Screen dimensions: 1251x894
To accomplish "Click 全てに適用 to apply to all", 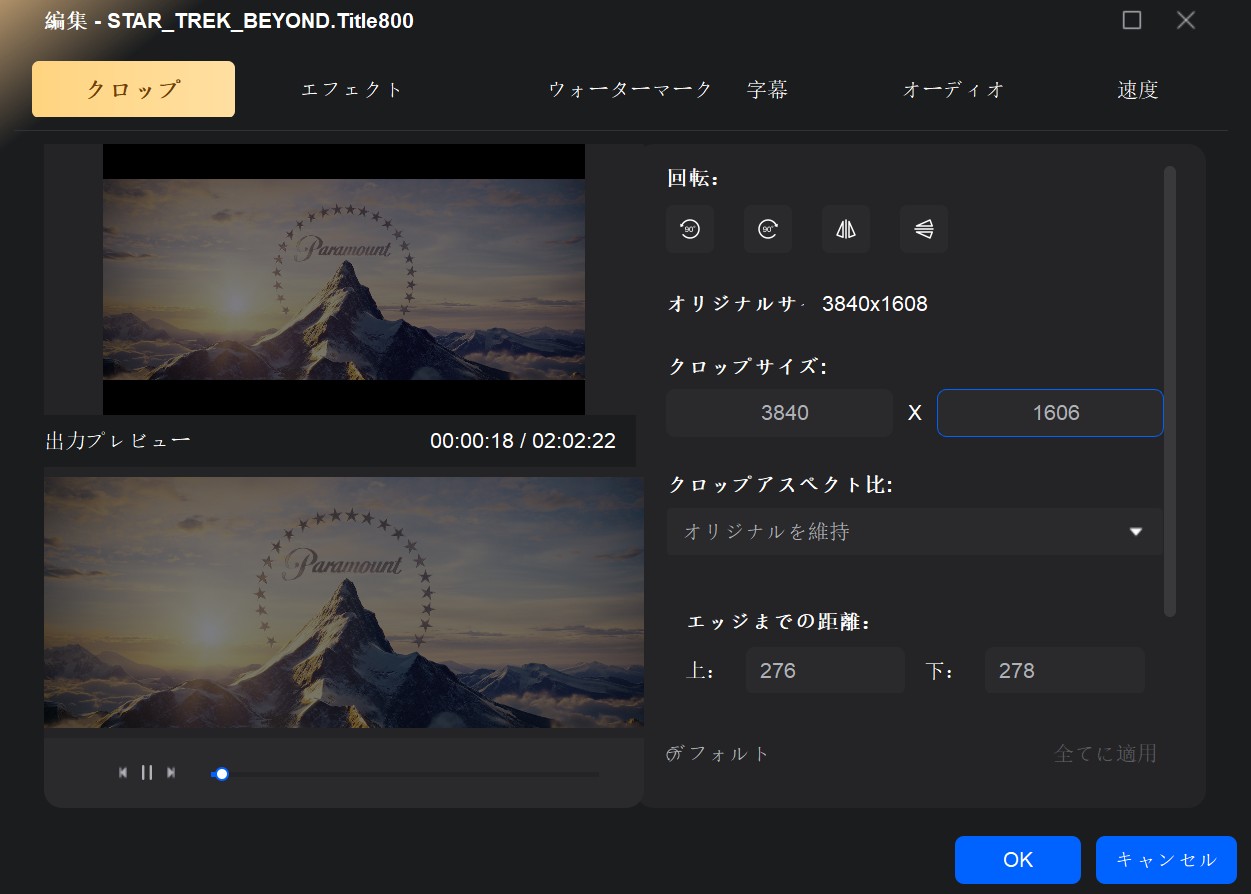I will [1105, 753].
